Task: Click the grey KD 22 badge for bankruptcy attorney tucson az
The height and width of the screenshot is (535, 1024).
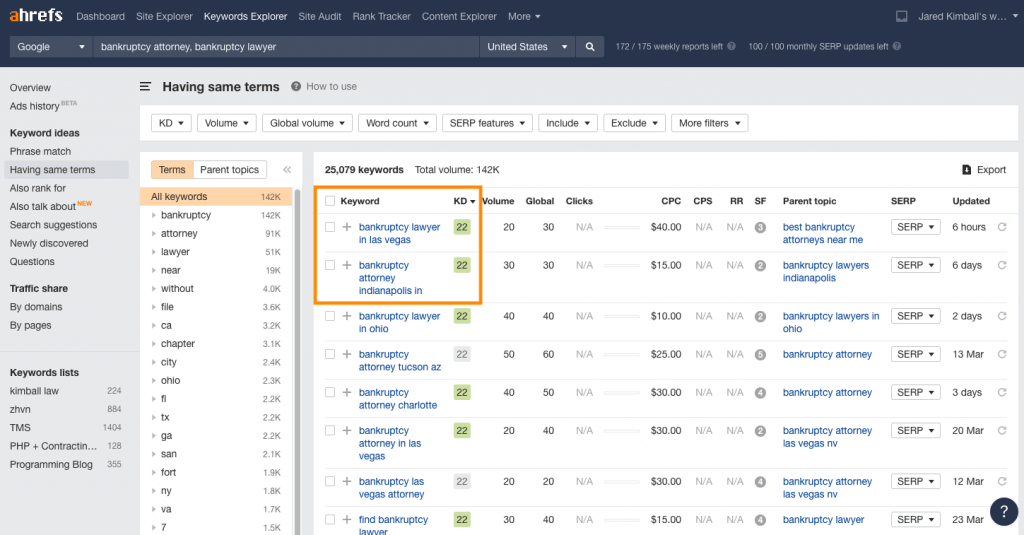Action: point(462,355)
